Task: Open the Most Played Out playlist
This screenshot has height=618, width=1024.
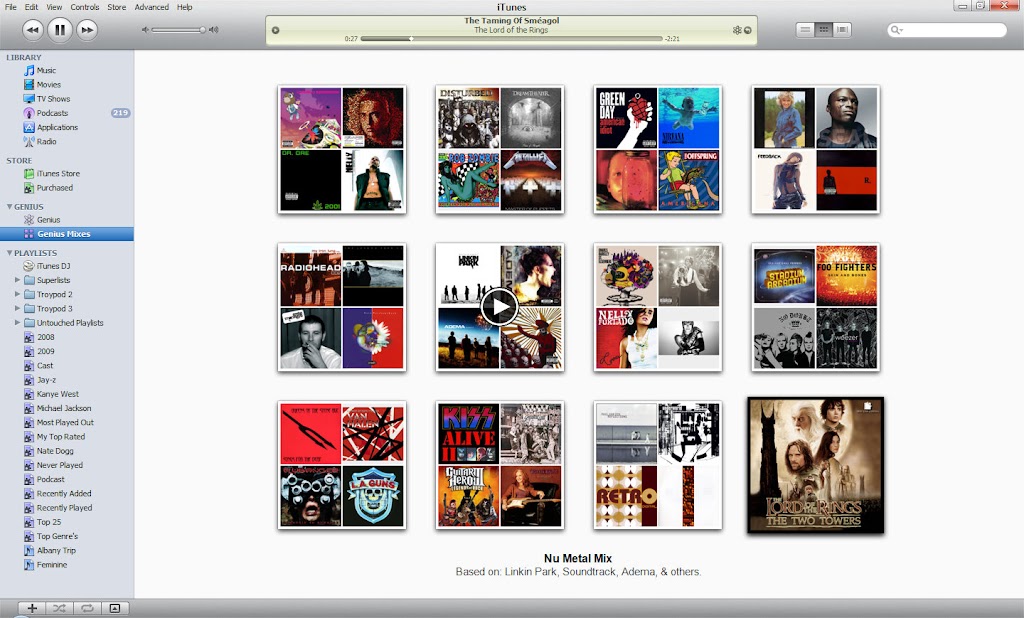Action: tap(65, 423)
